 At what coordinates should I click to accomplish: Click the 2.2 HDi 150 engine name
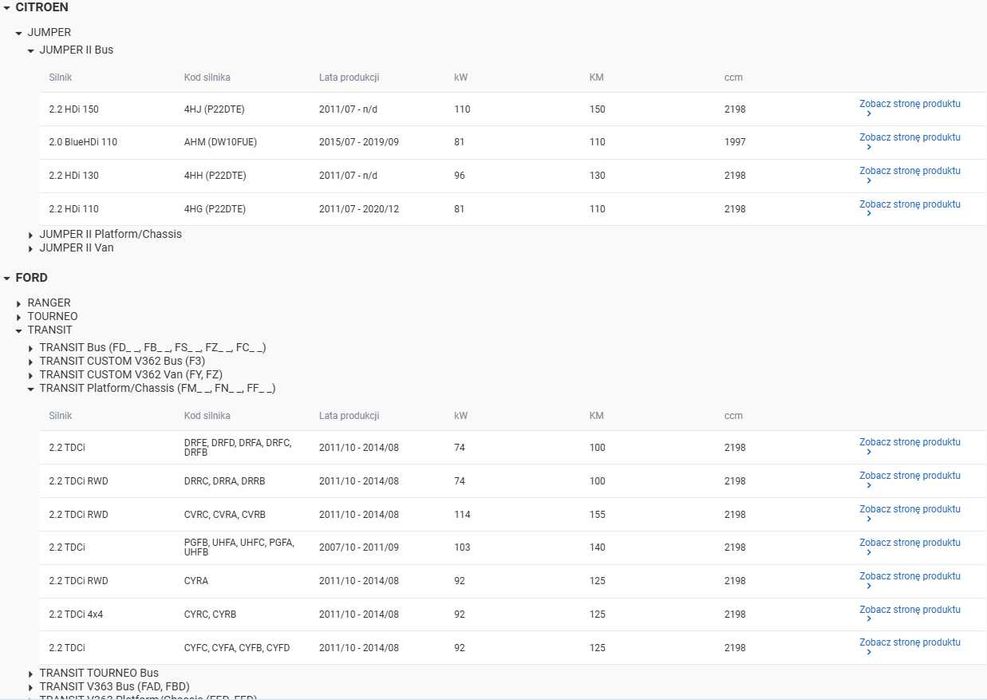point(74,109)
